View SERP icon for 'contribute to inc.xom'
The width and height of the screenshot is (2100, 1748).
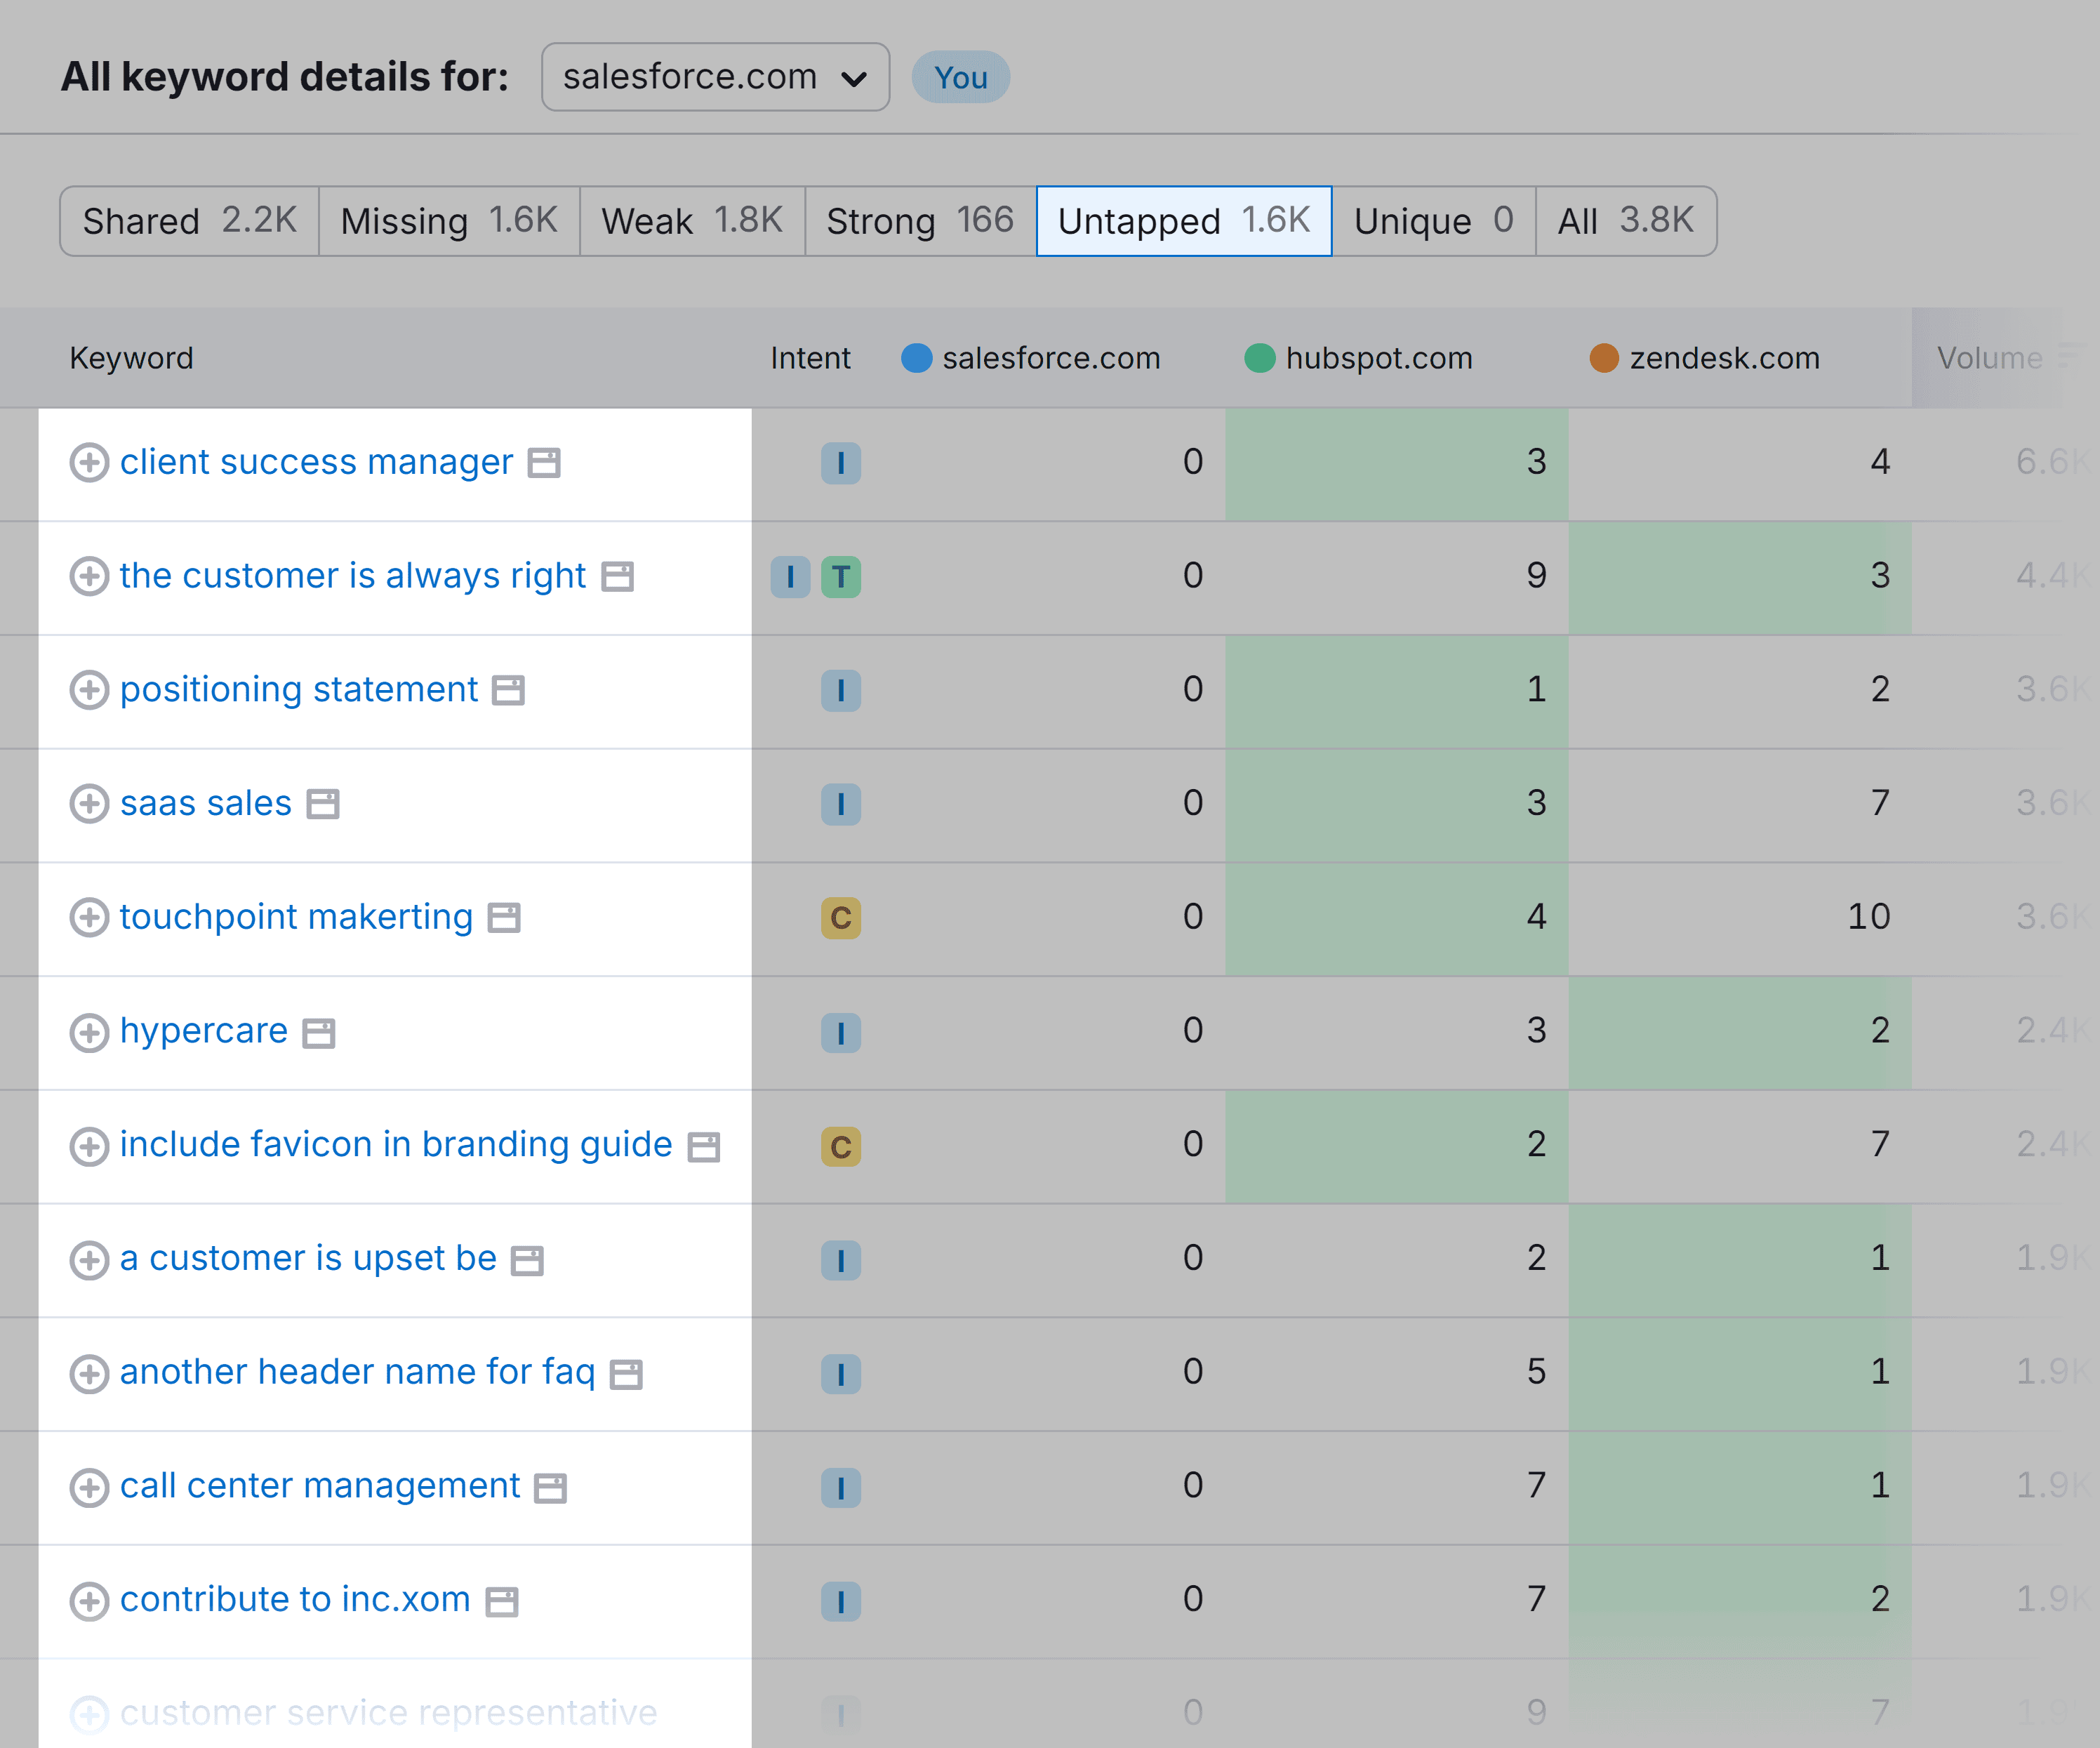(502, 1601)
